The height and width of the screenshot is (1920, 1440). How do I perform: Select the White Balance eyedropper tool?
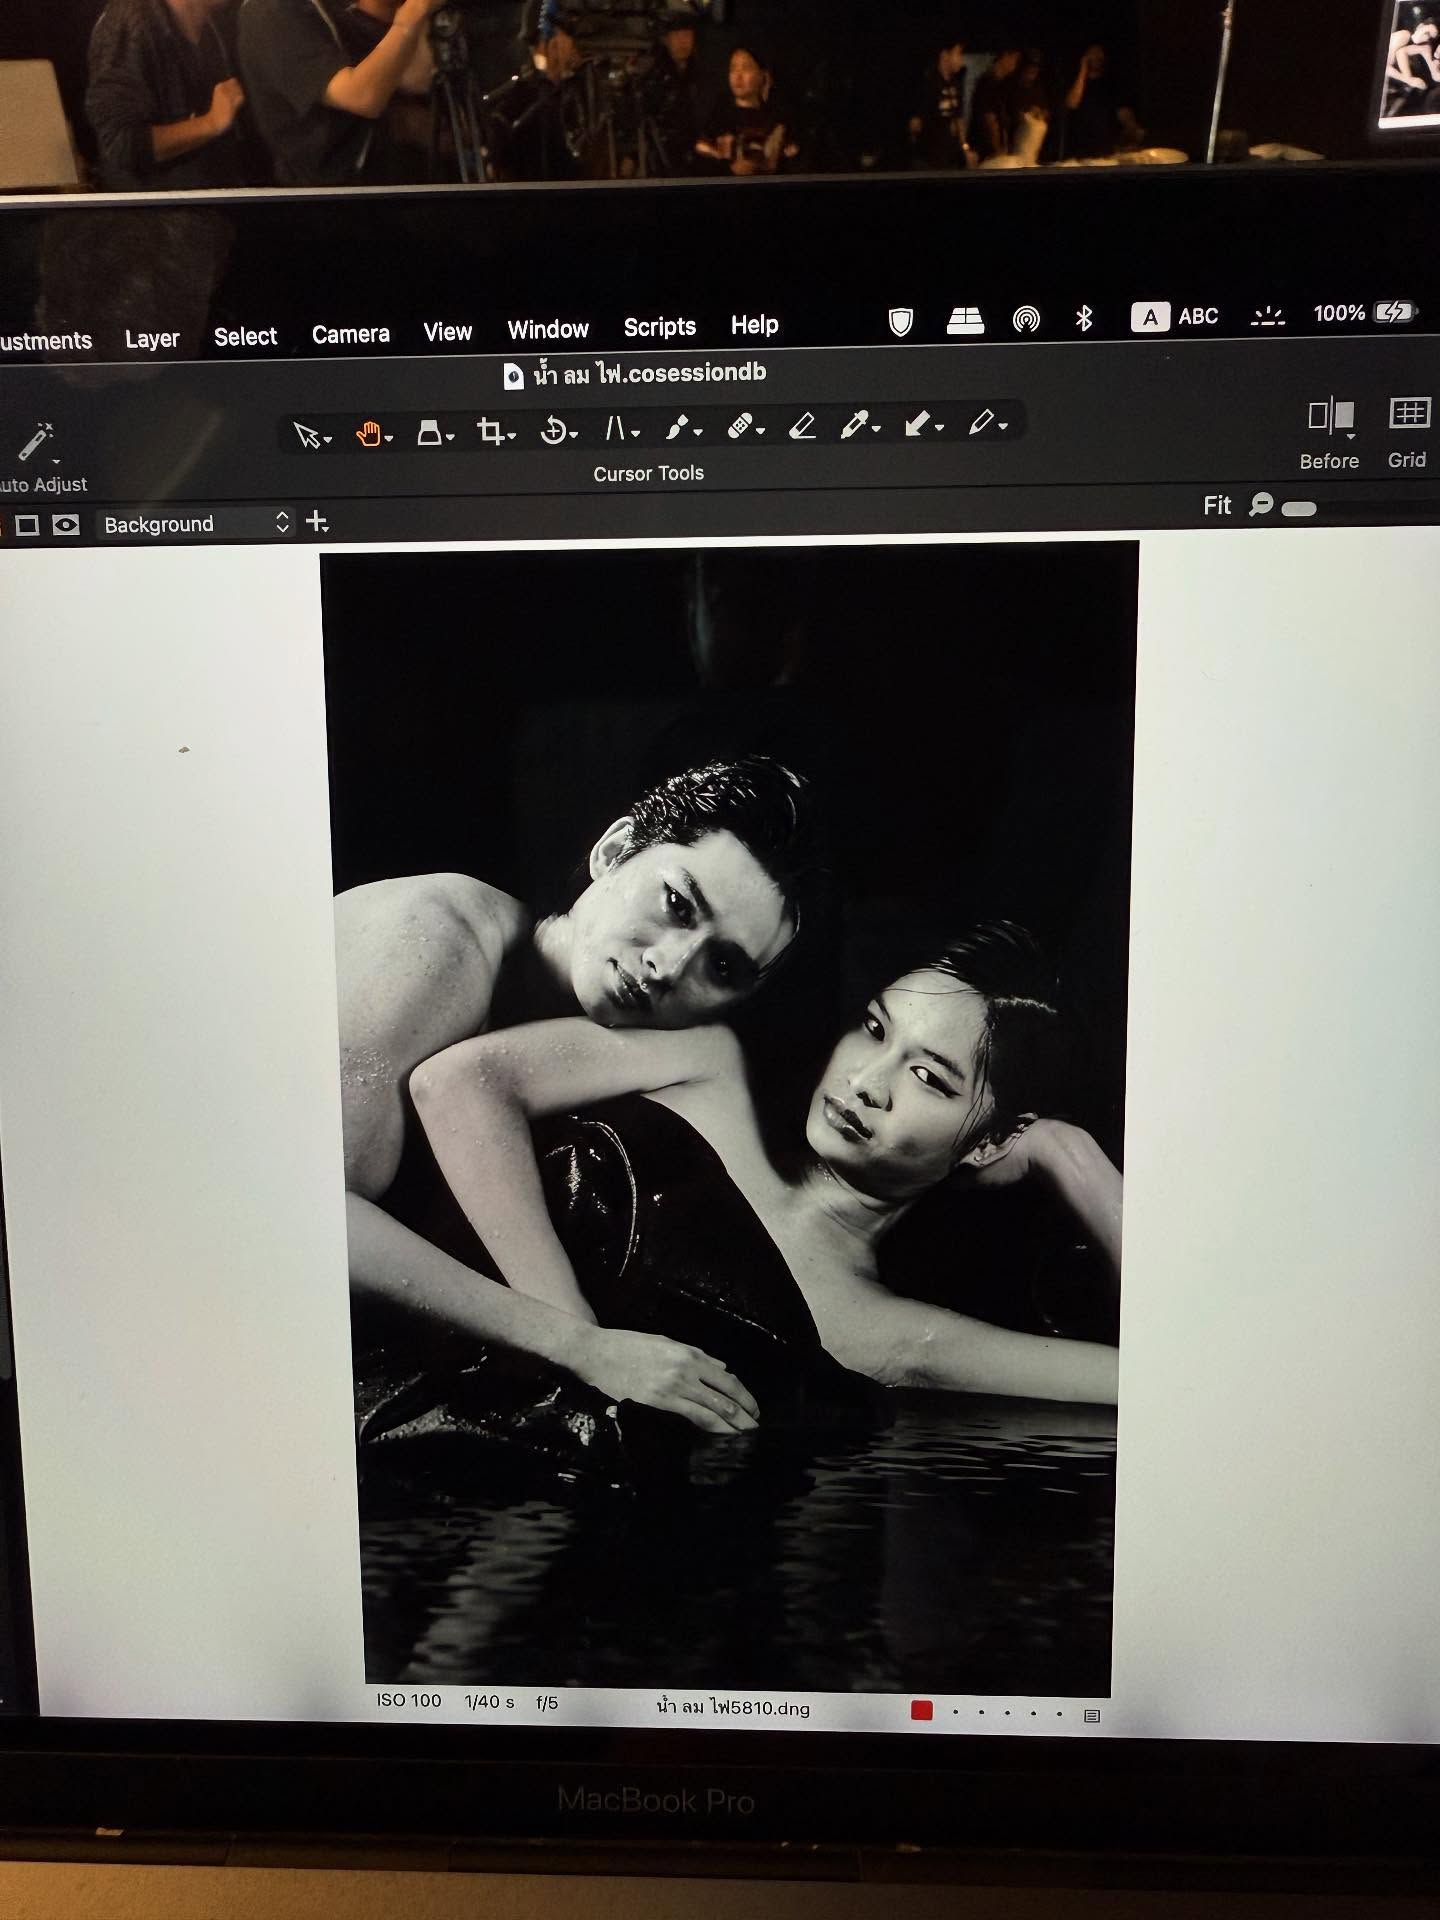pyautogui.click(x=854, y=426)
